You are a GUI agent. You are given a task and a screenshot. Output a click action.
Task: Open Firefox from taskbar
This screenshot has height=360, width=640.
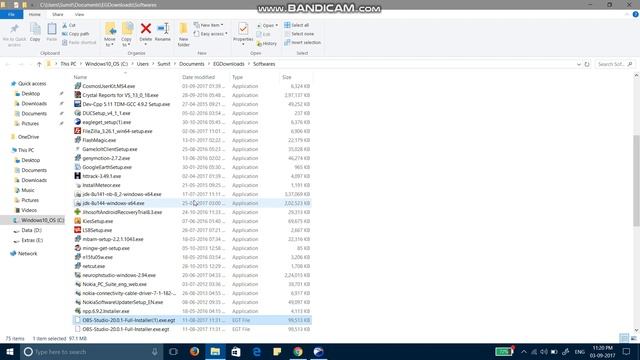(194, 351)
